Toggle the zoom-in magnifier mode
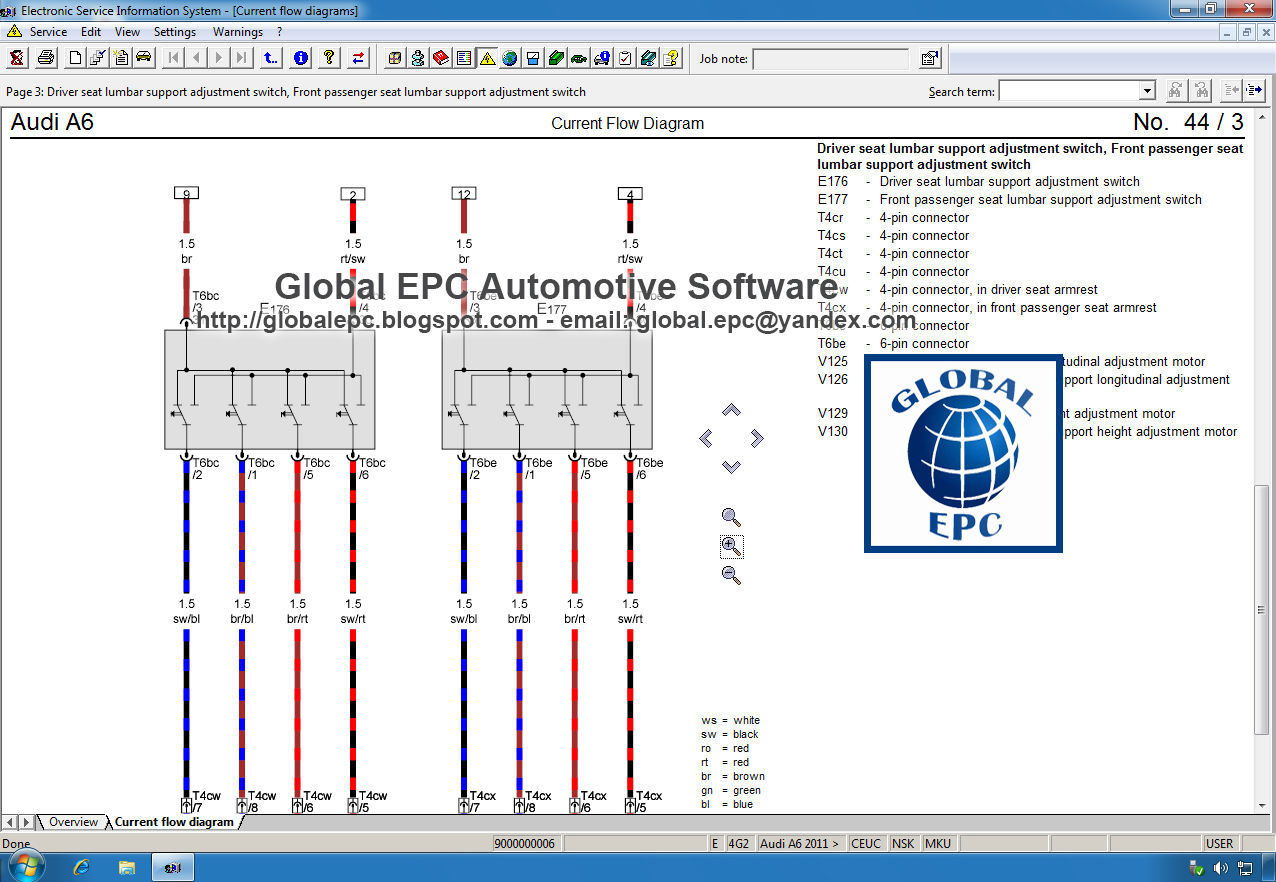 click(x=731, y=547)
